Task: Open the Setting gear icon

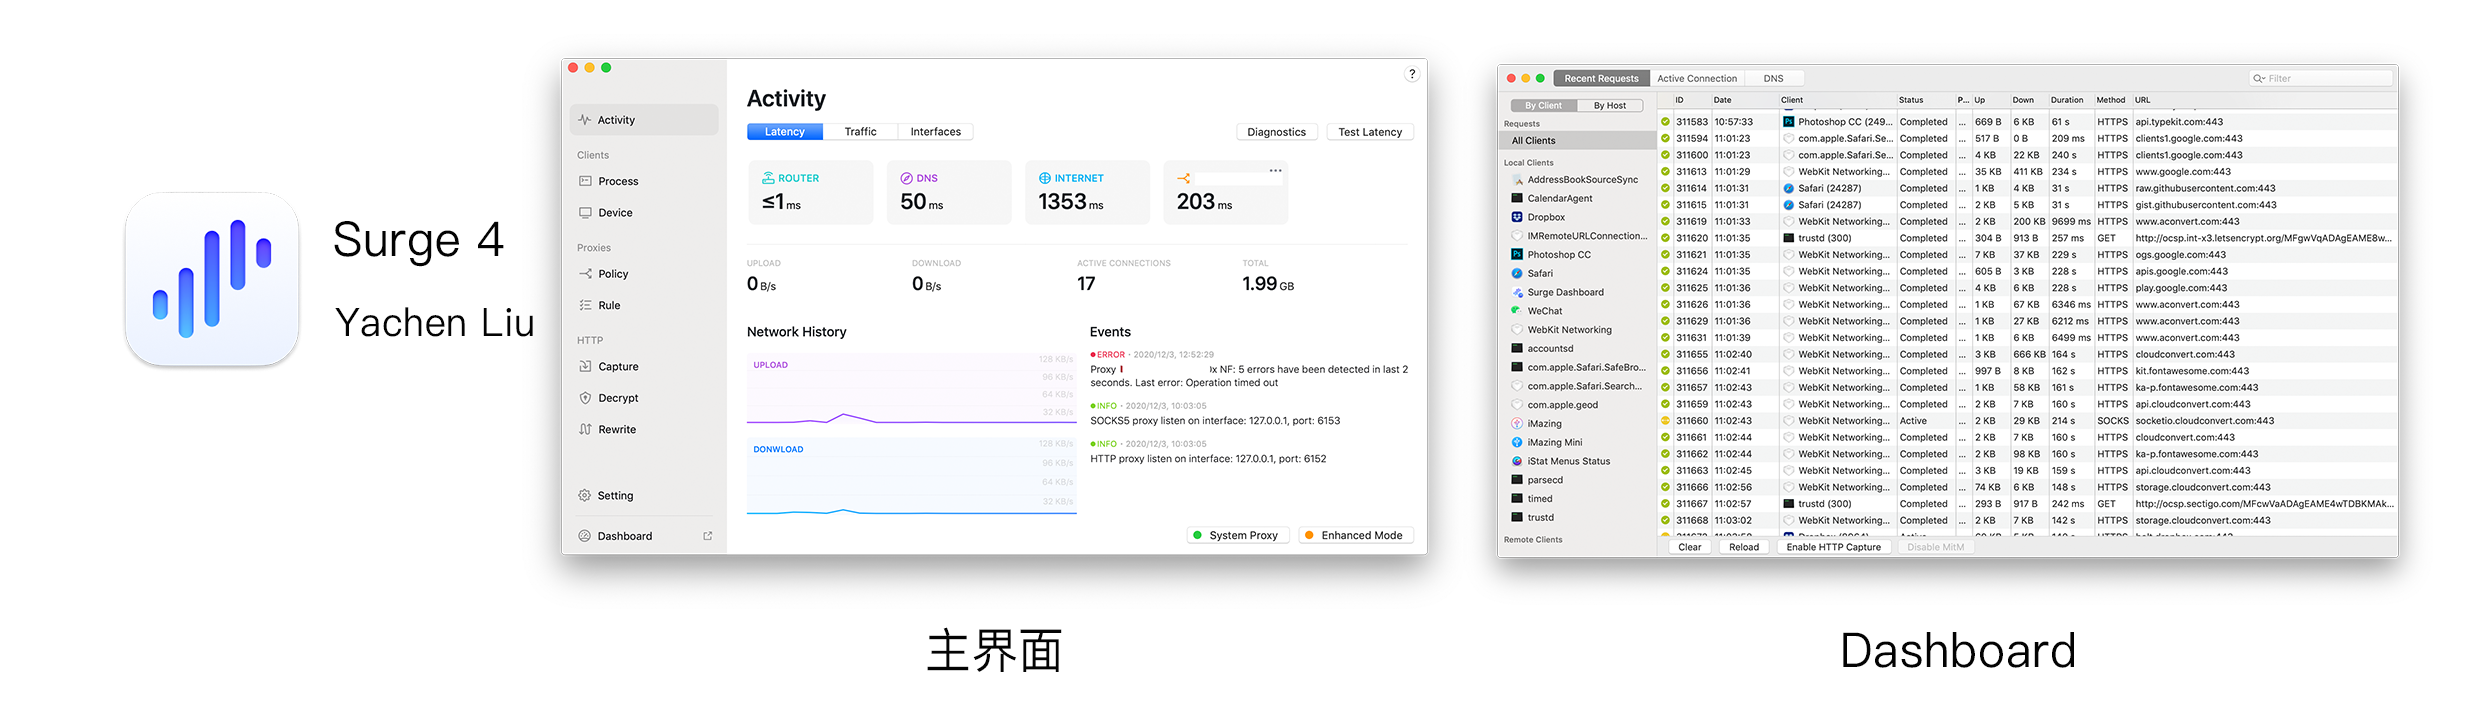Action: coord(585,496)
